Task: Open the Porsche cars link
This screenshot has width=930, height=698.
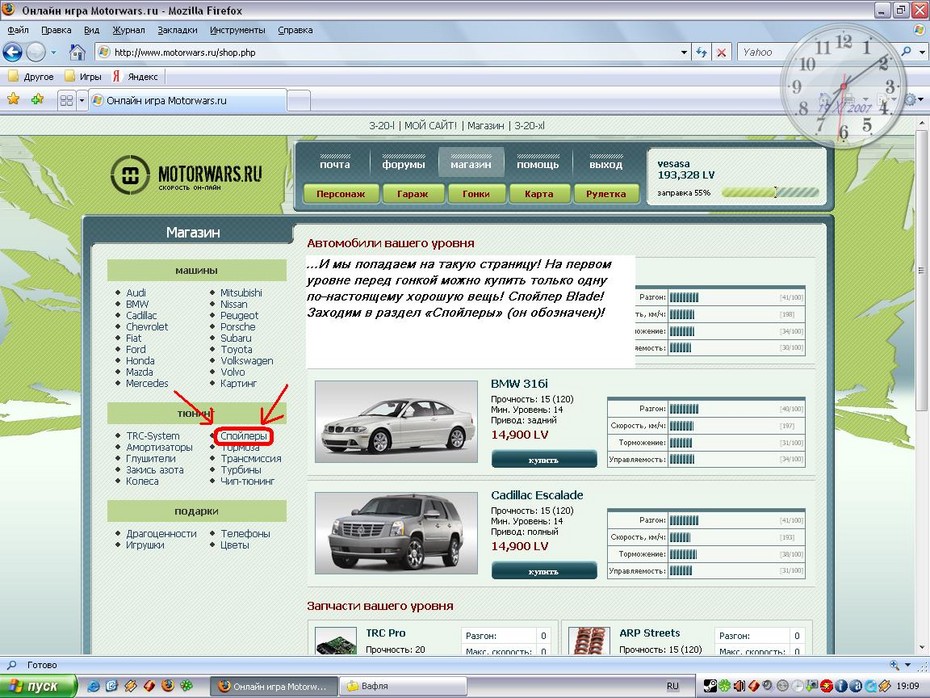Action: (238, 327)
